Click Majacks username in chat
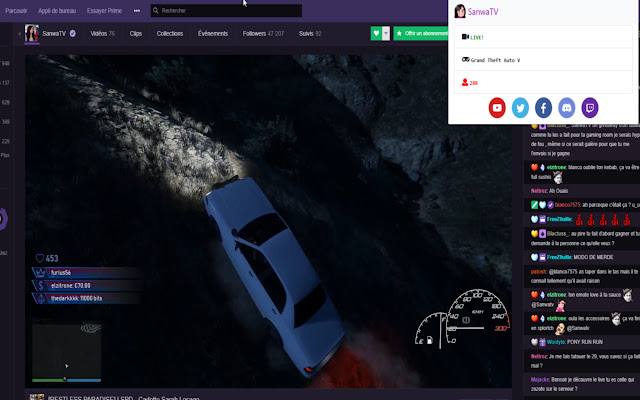 click(540, 380)
